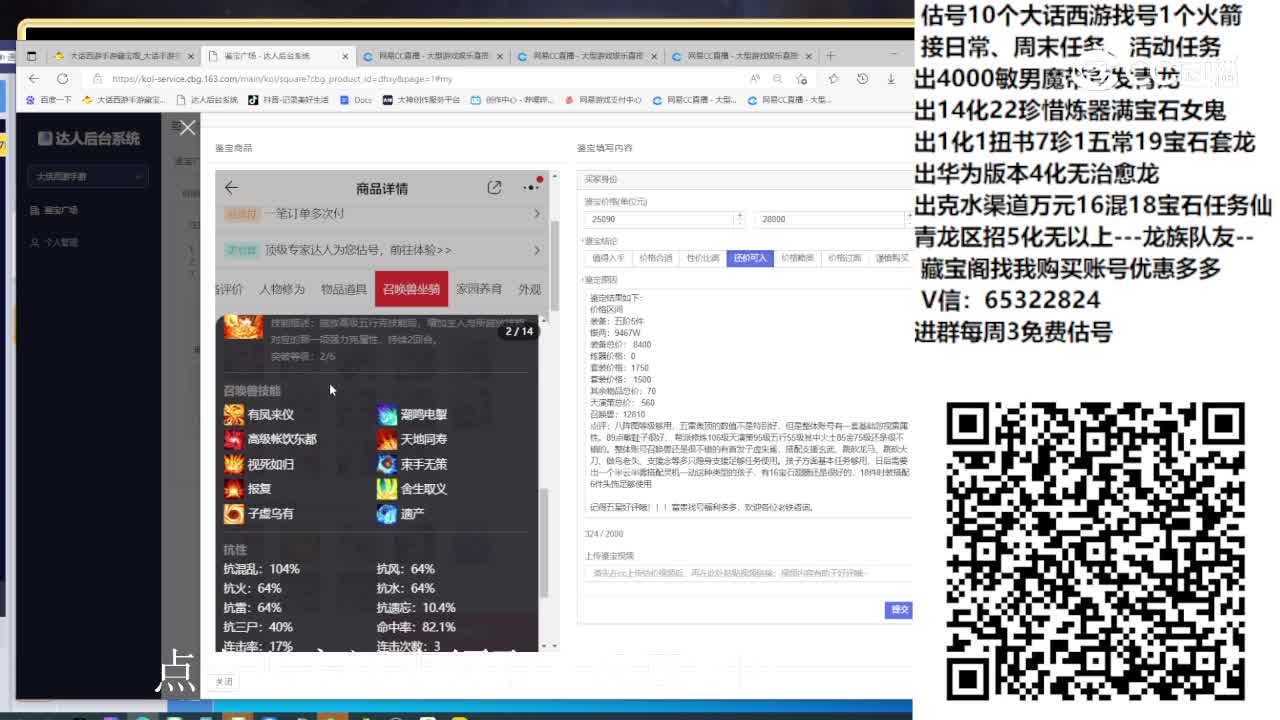Image resolution: width=1280 pixels, height=720 pixels.
Task: Select the 性价比高 conclusion option
Action: pos(703,258)
